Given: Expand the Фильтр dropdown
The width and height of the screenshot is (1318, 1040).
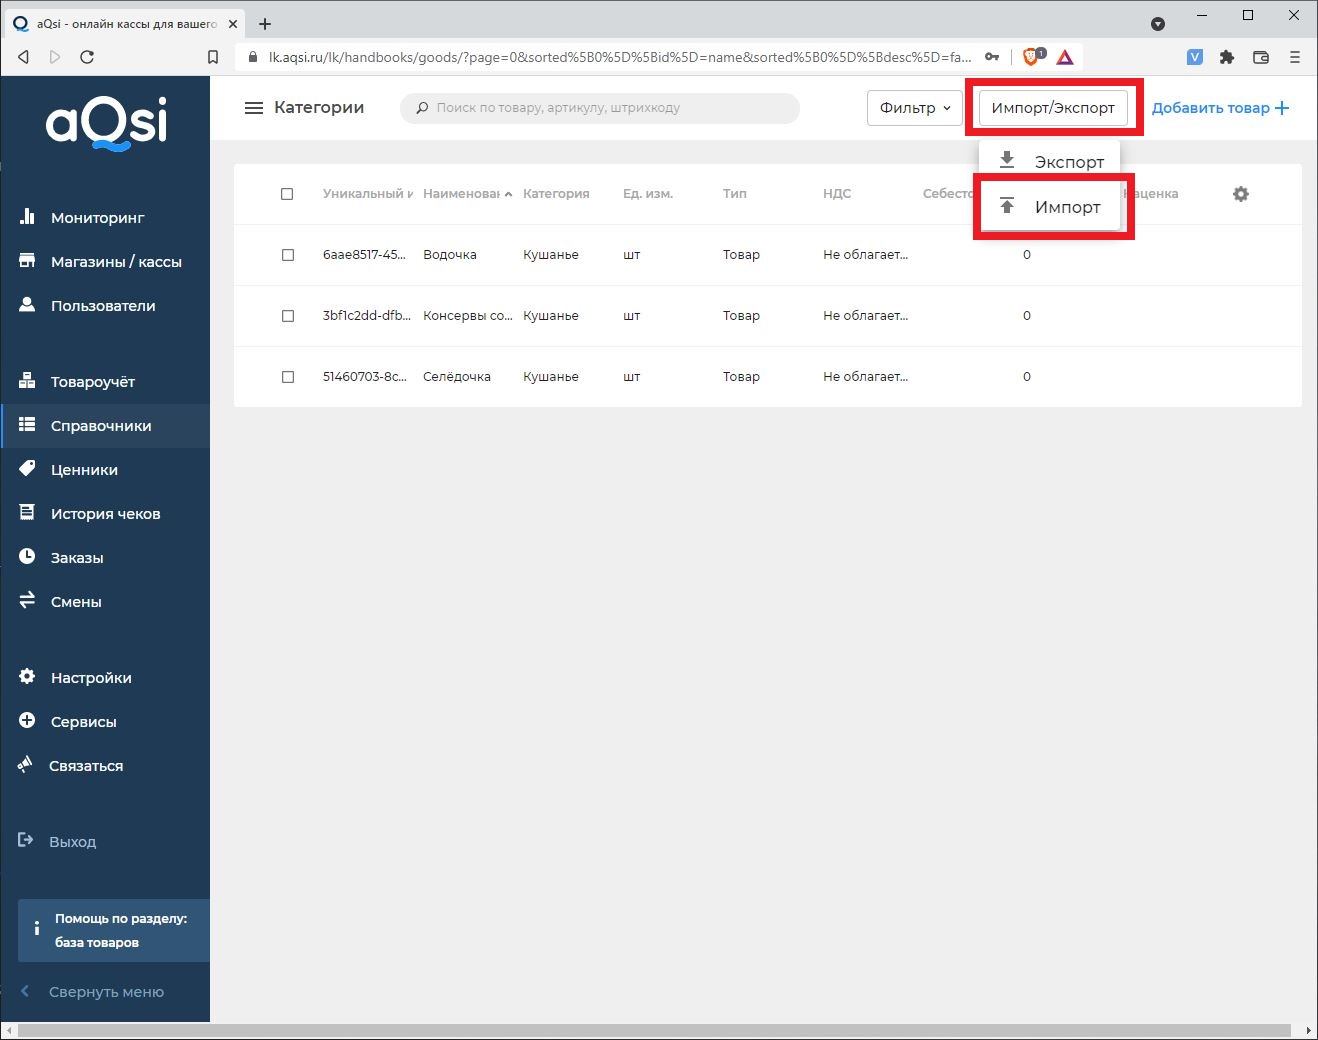Looking at the screenshot, I should pos(914,108).
